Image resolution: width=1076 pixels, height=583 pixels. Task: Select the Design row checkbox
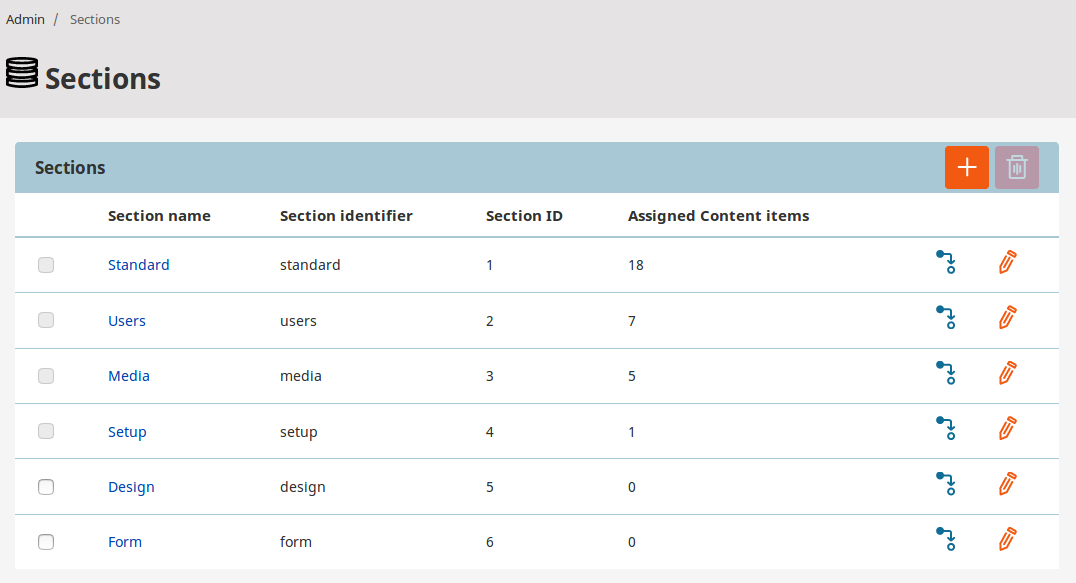coord(45,486)
